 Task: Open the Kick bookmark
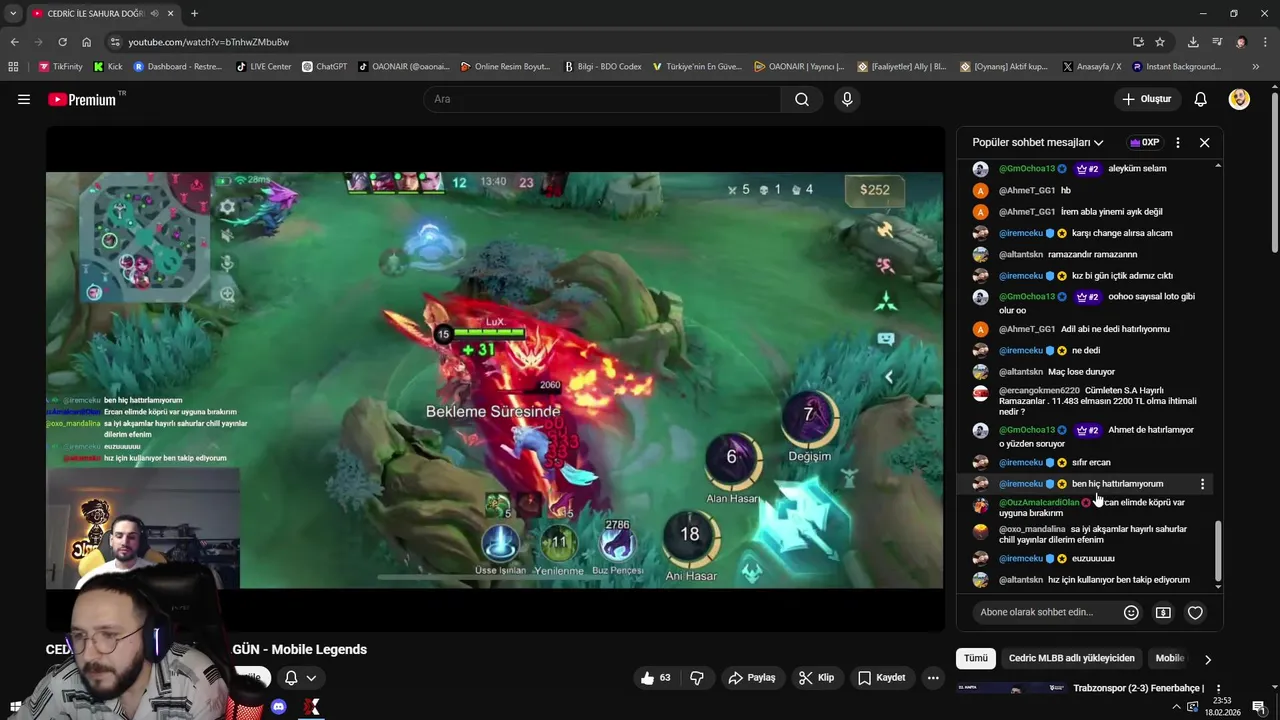tap(108, 67)
